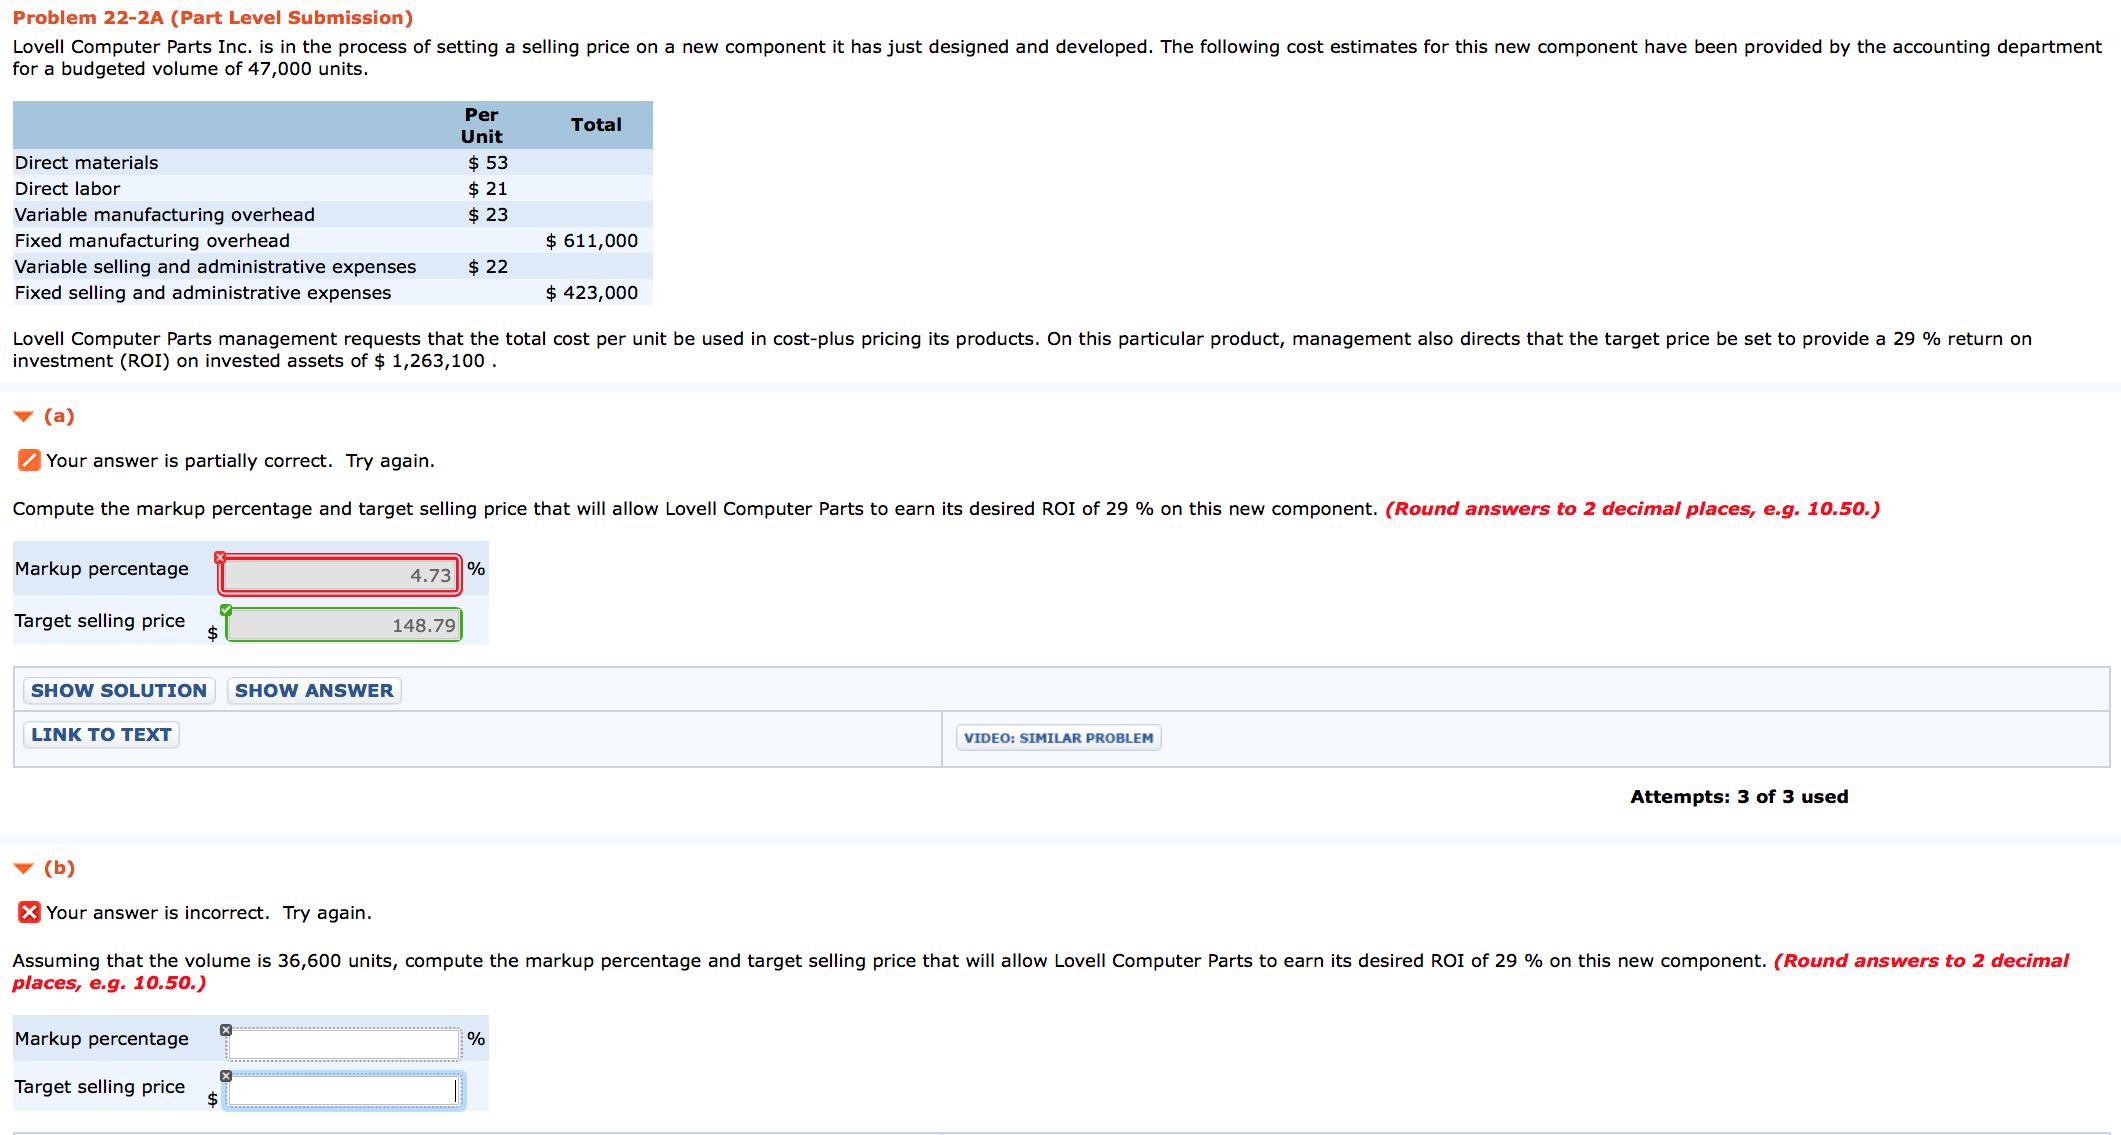
Task: Click the (b) section label
Action: 59,868
